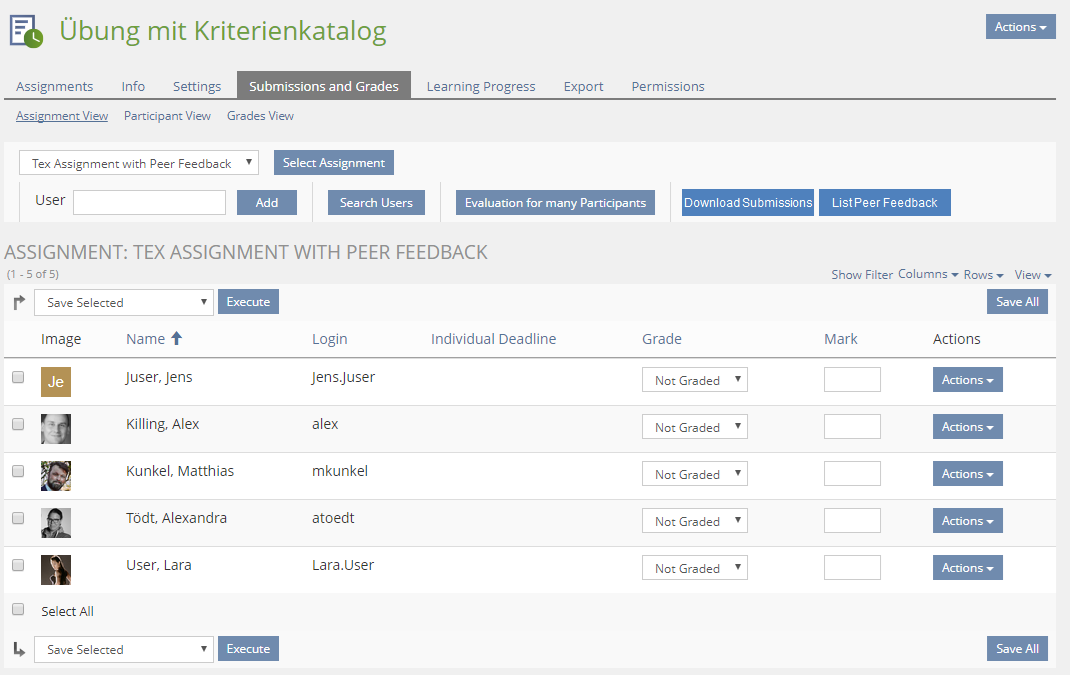Click Alex Killing's profile picture
This screenshot has height=675, width=1070.
(56, 428)
